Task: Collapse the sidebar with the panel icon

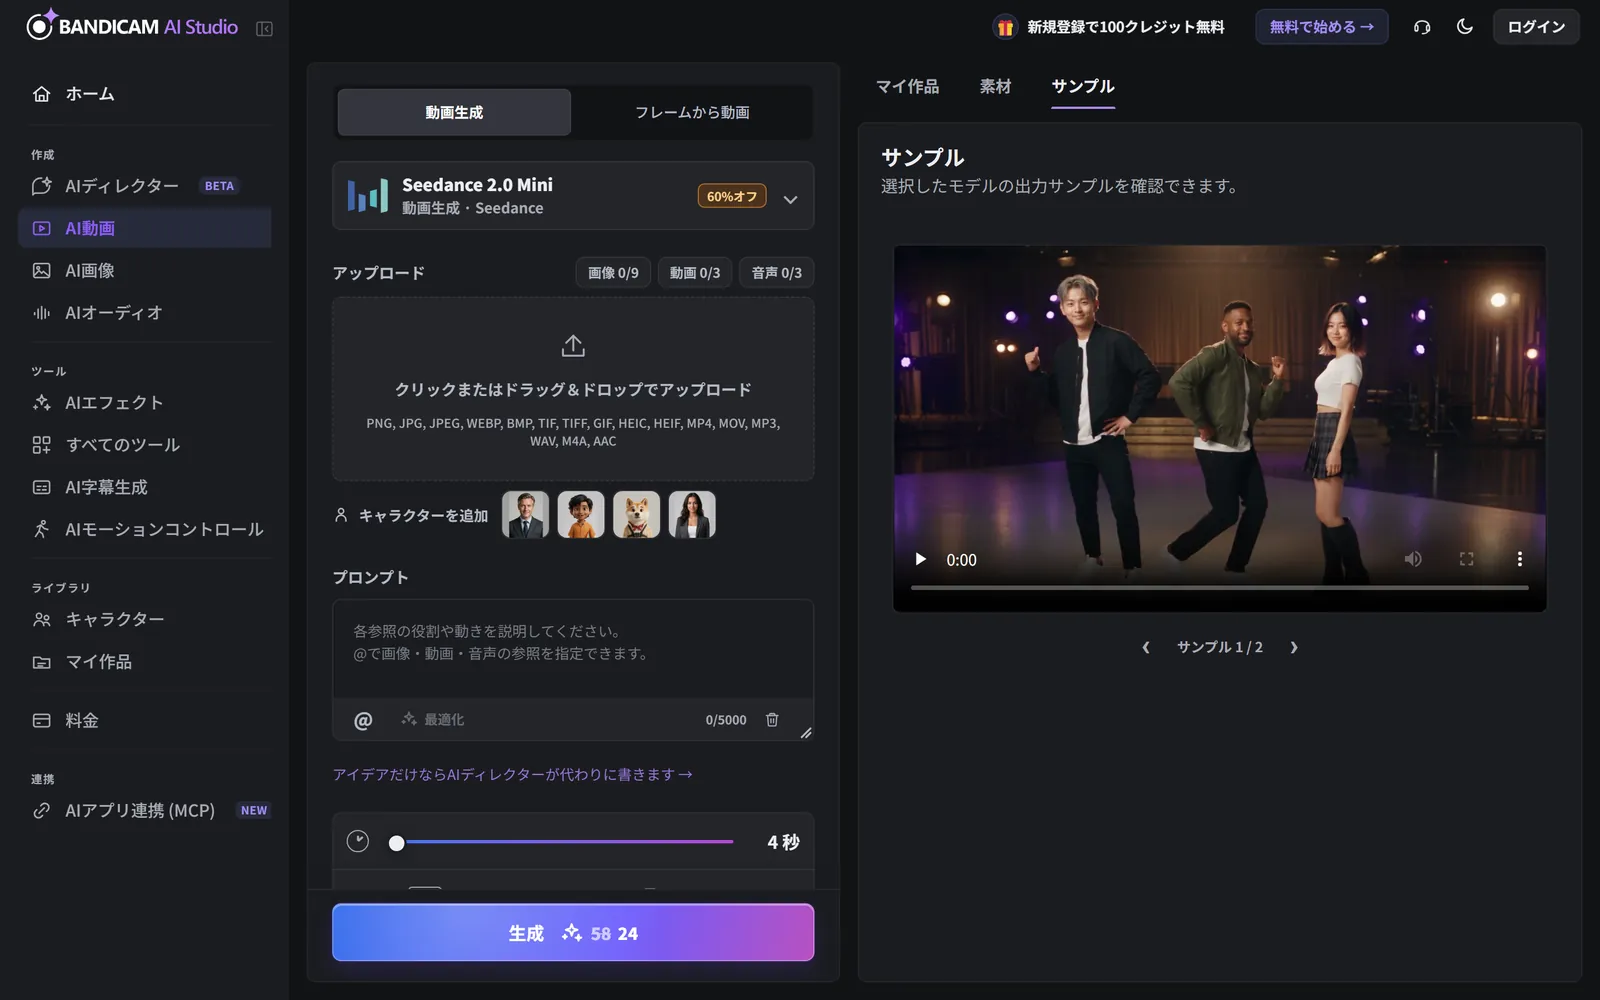Action: (x=264, y=28)
